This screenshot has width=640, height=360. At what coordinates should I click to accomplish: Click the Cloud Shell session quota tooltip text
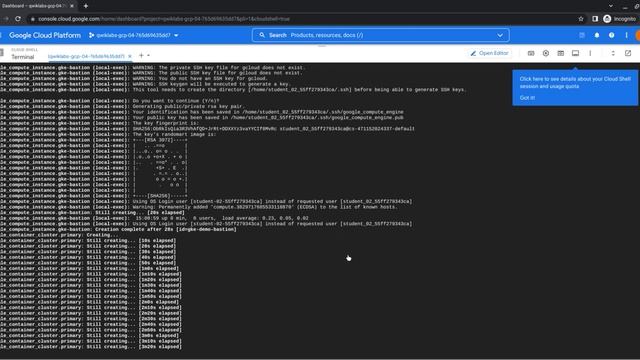point(575,82)
